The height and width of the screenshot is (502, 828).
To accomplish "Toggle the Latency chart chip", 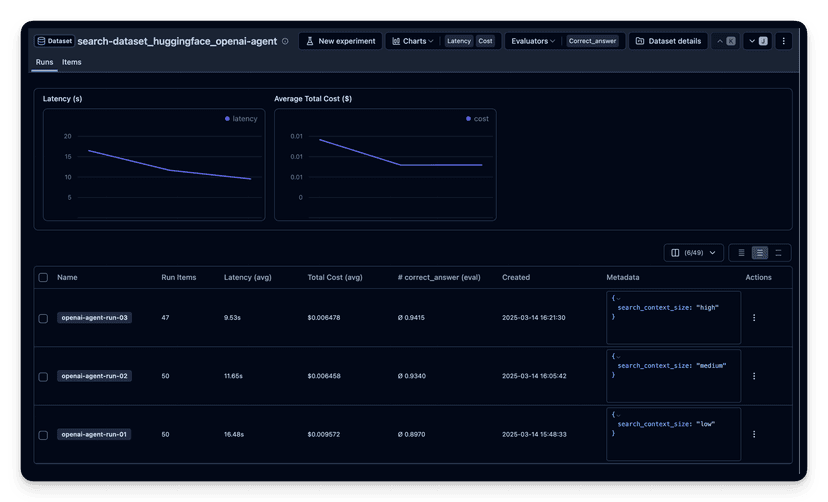I will pyautogui.click(x=458, y=41).
